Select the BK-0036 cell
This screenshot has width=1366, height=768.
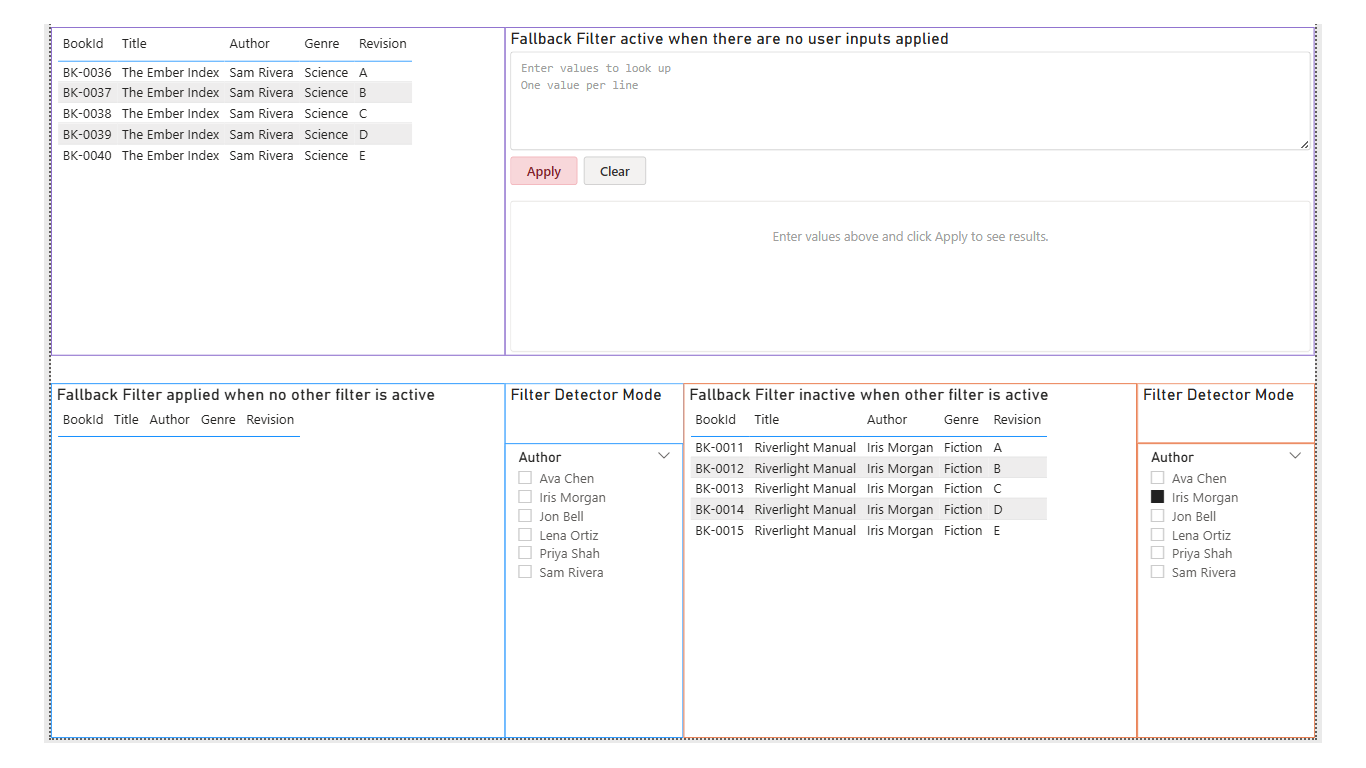coord(87,73)
